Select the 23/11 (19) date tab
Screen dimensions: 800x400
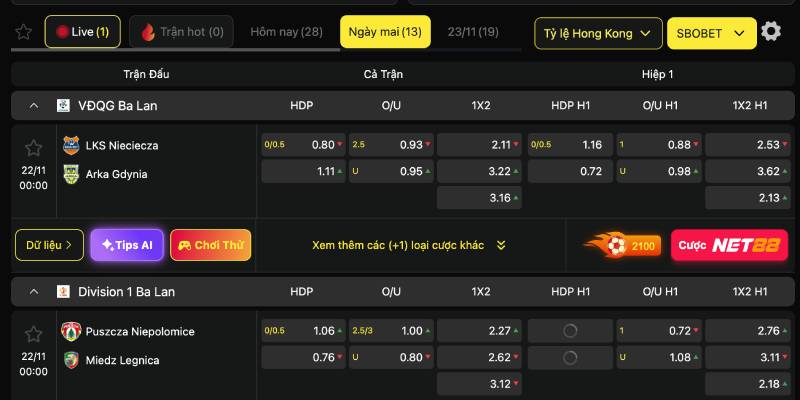click(x=473, y=32)
